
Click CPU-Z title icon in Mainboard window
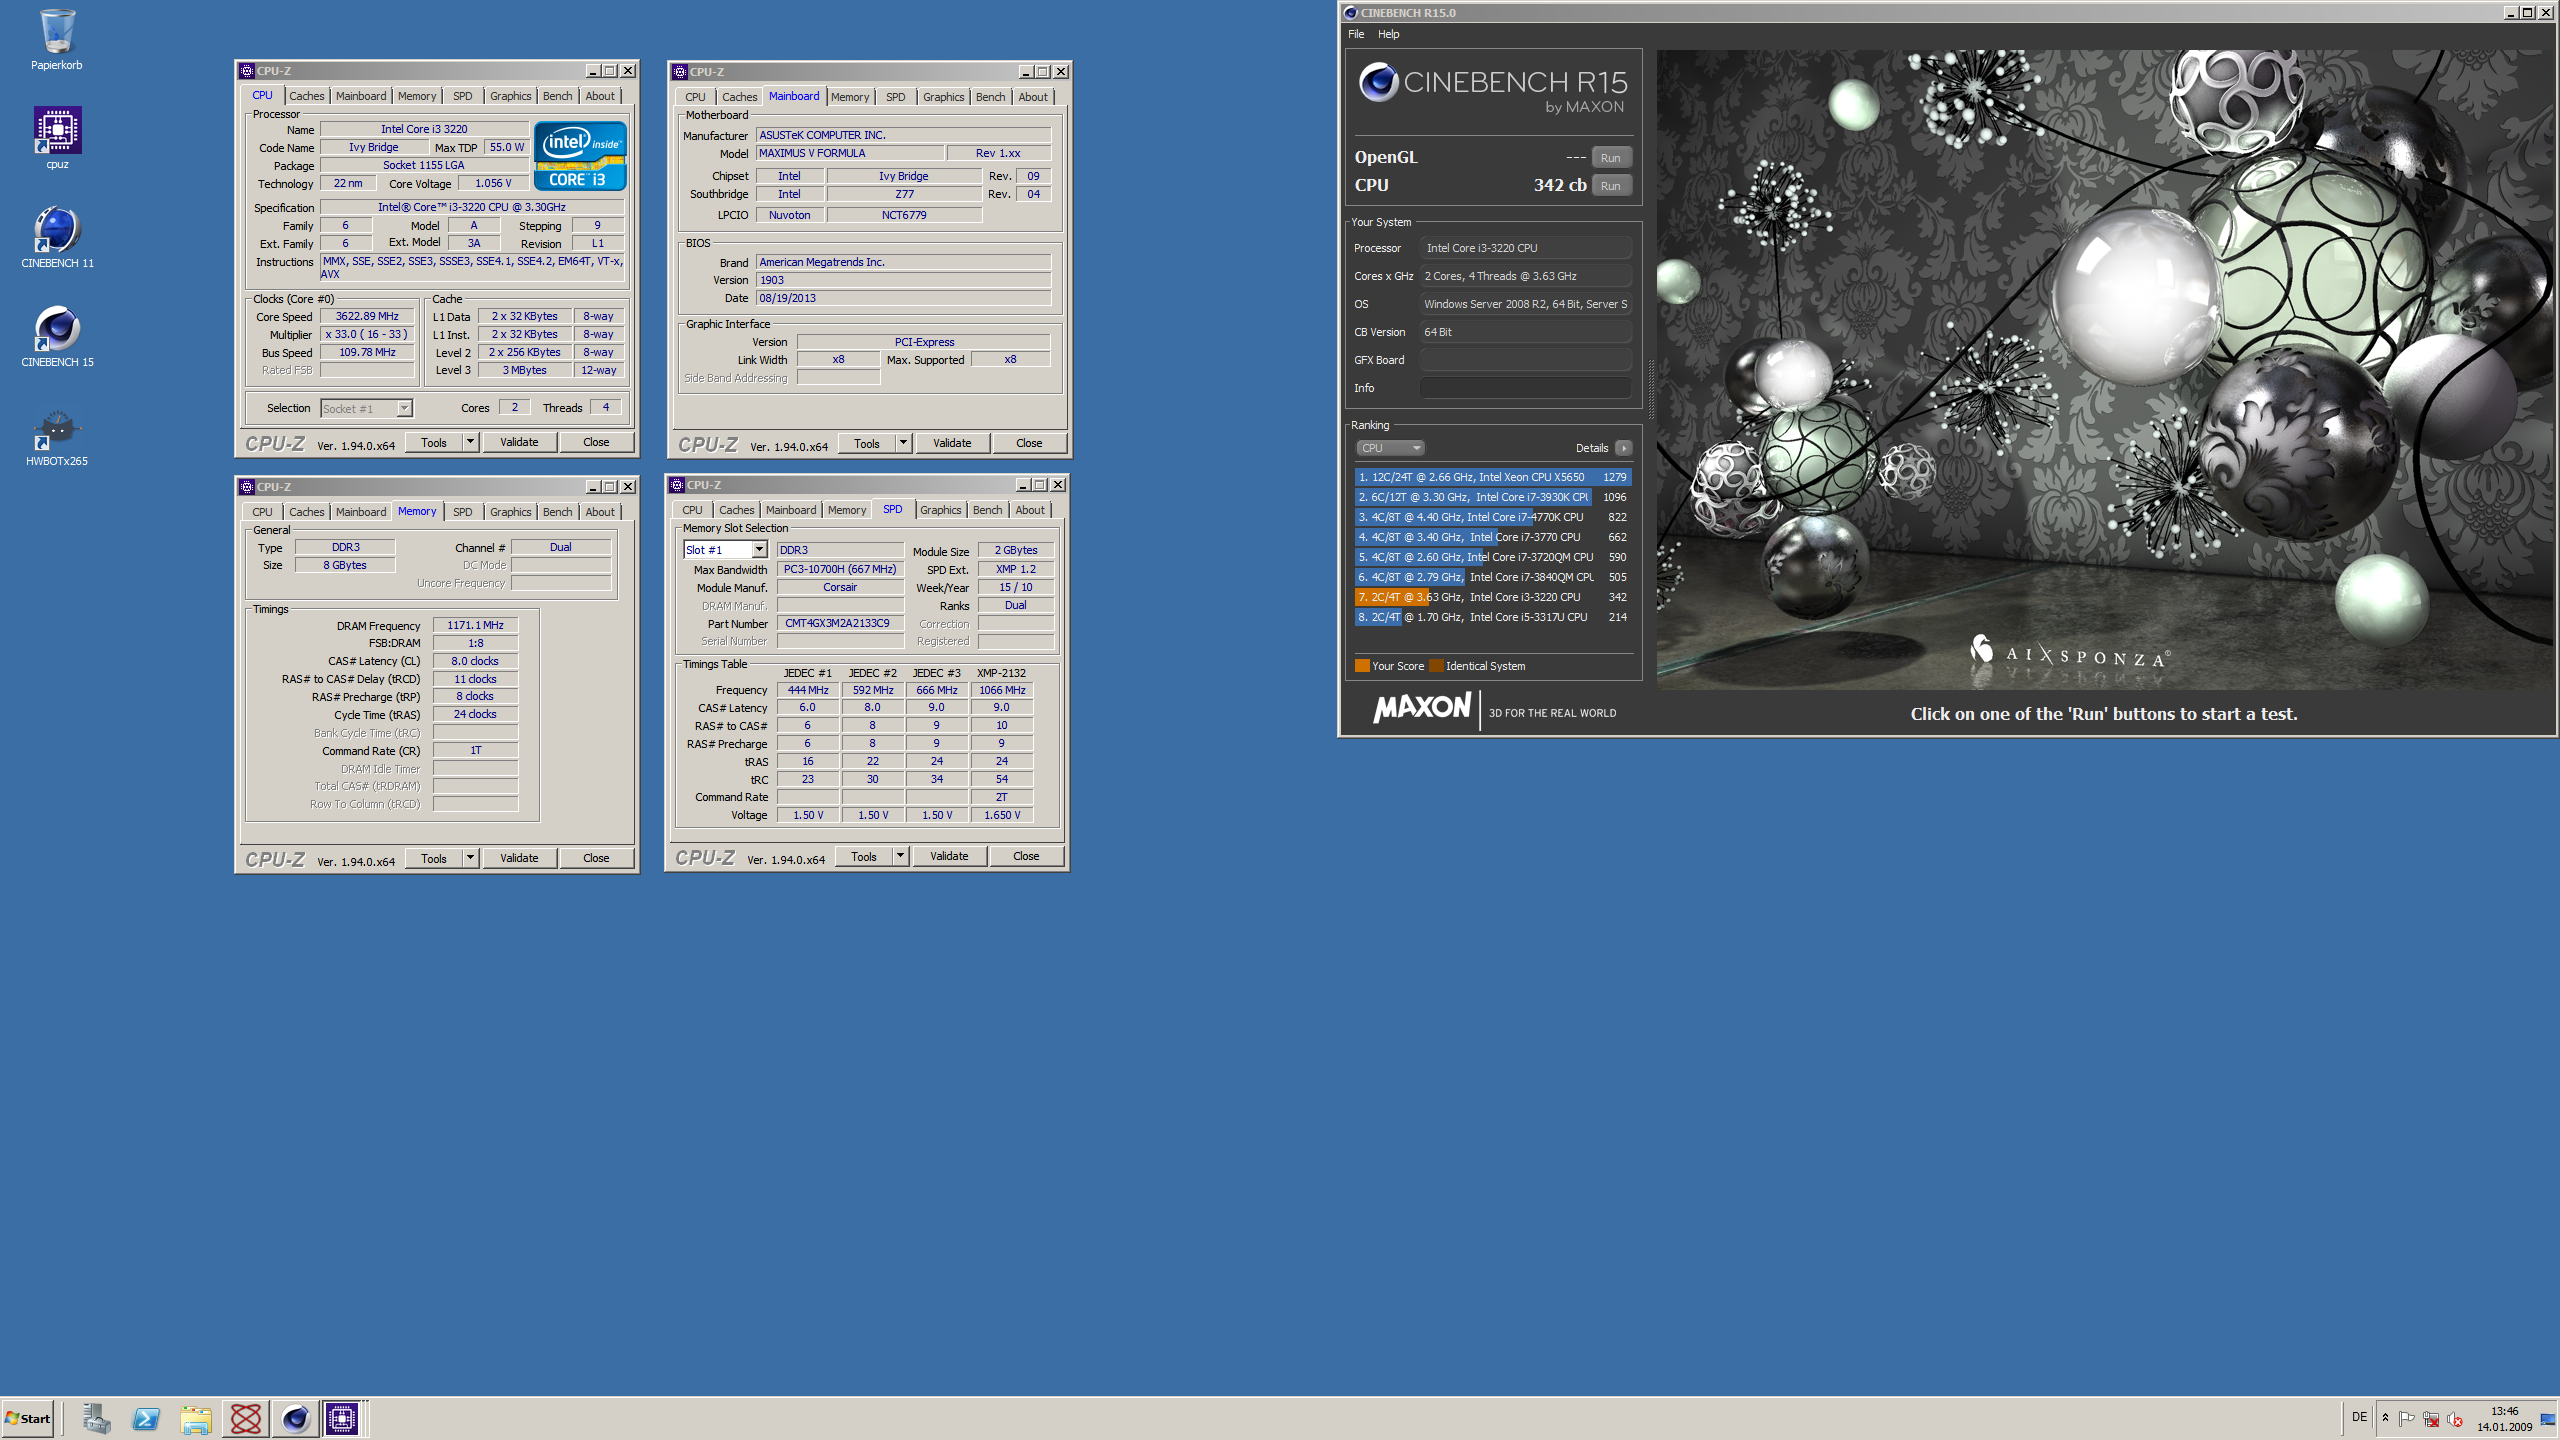tap(680, 72)
